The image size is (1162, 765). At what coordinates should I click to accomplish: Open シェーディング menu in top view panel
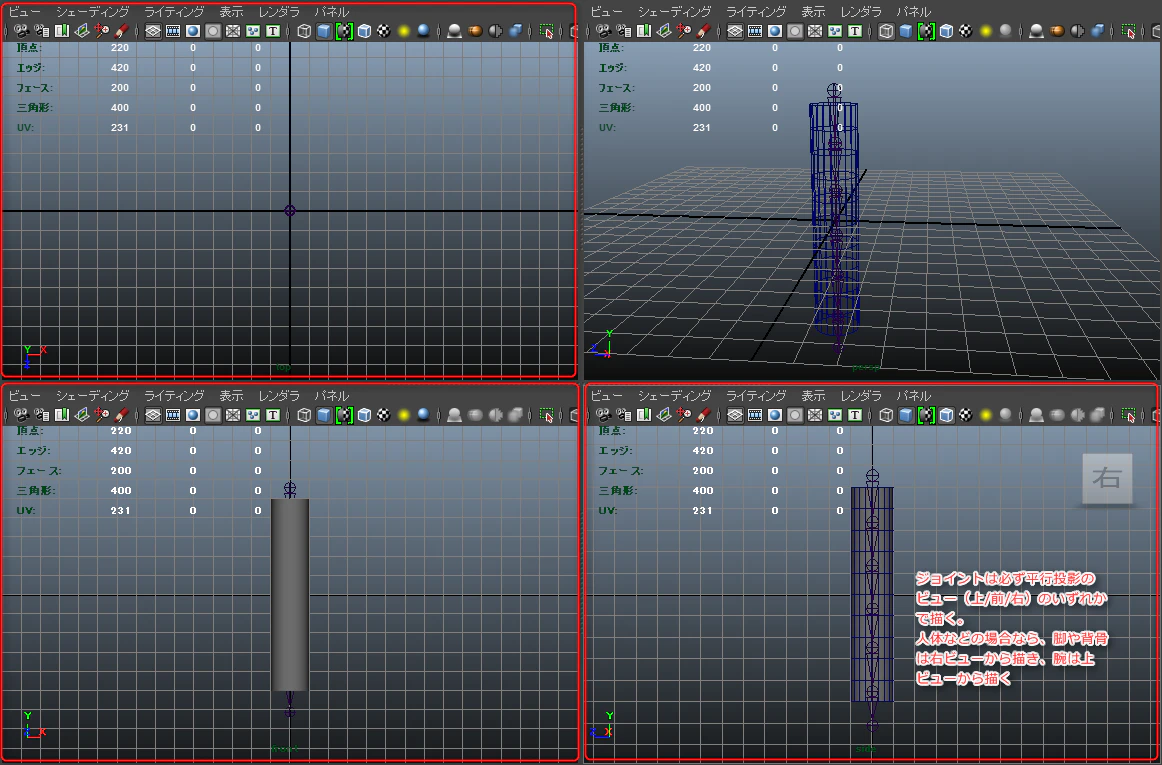pos(93,12)
